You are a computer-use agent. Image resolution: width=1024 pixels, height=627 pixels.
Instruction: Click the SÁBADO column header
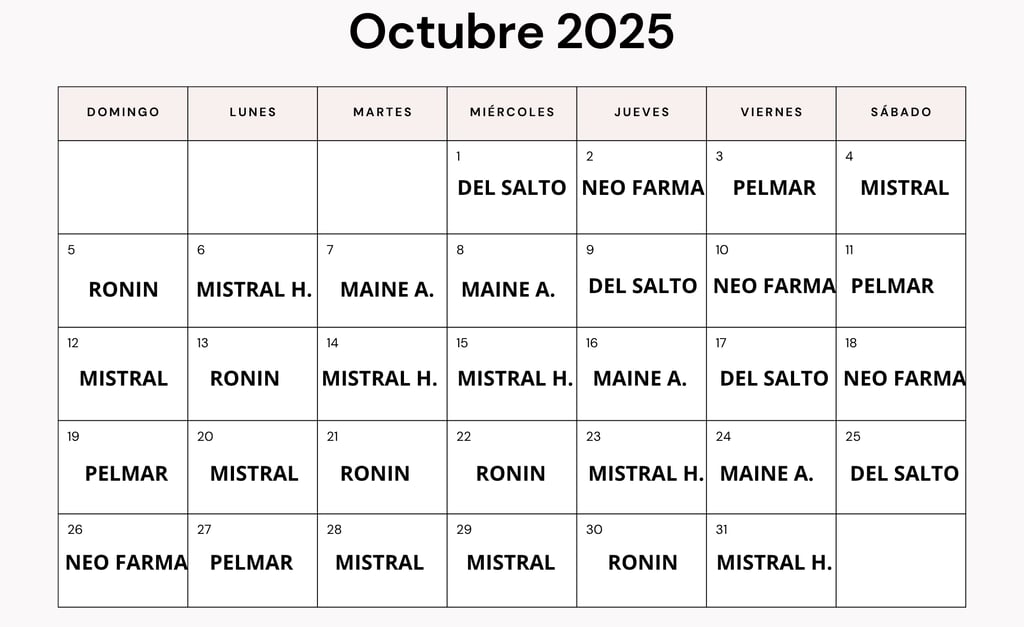(x=901, y=112)
